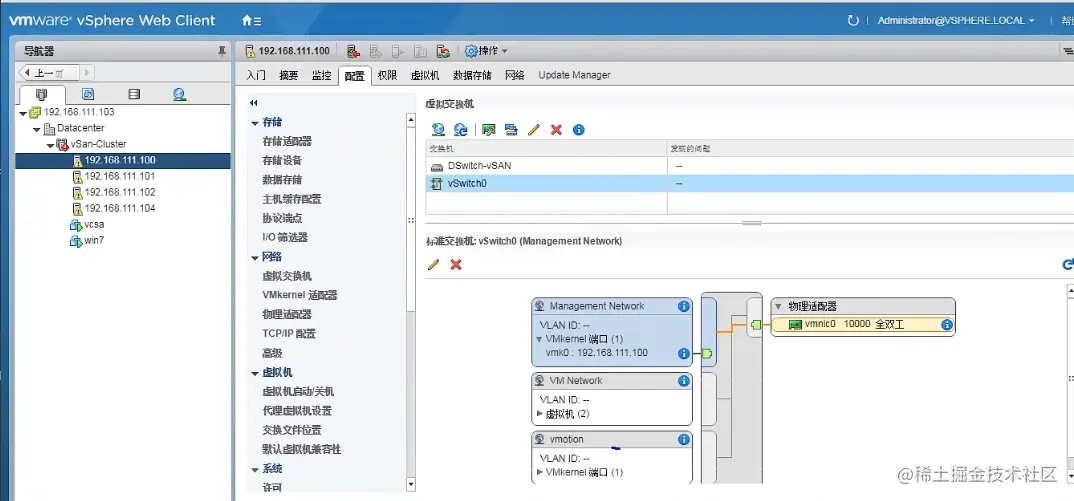The image size is (1074, 501).
Task: Switch to the 网络 tab
Action: 515,75
